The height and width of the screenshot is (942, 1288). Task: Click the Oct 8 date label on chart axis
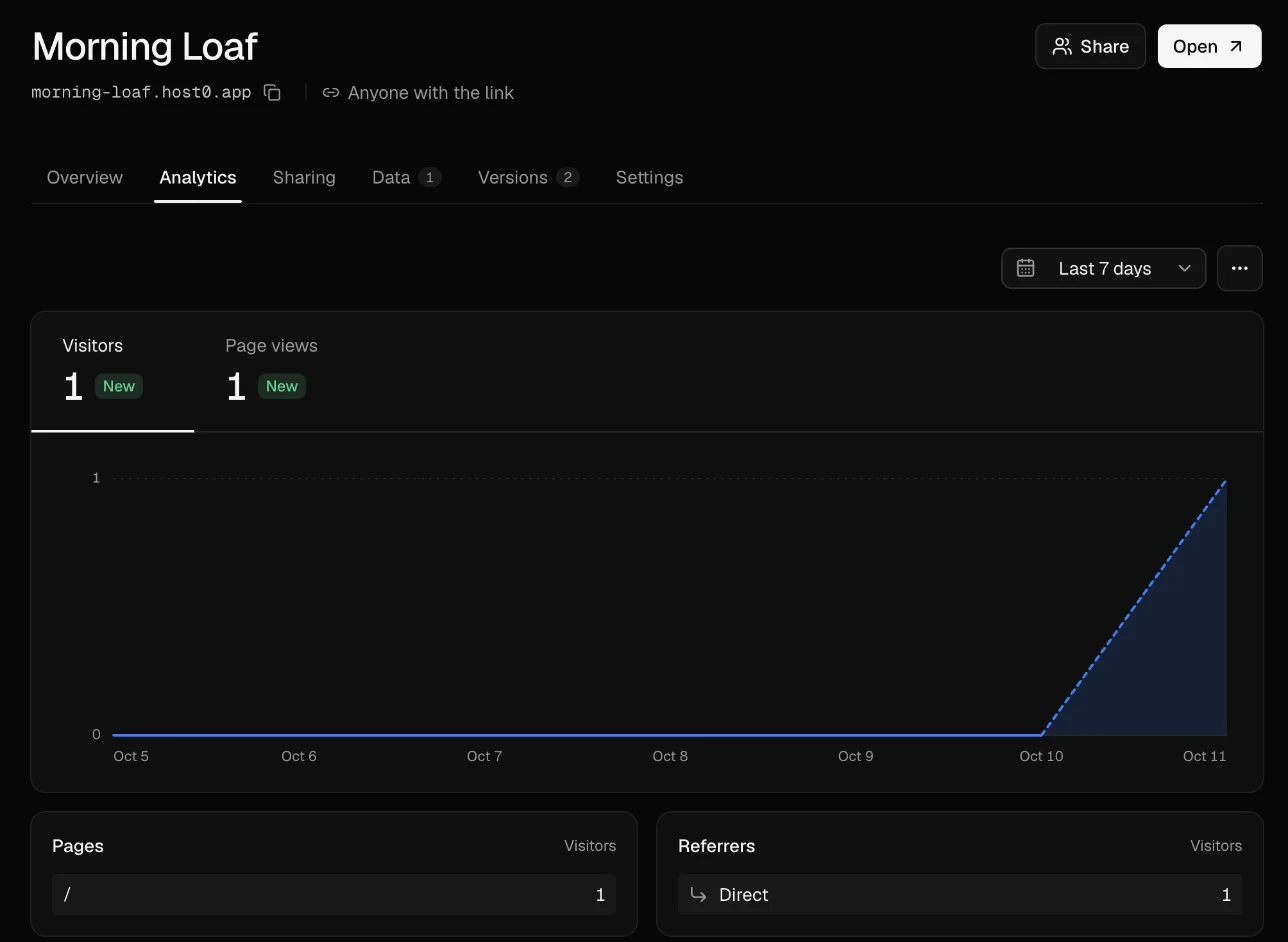pos(670,756)
